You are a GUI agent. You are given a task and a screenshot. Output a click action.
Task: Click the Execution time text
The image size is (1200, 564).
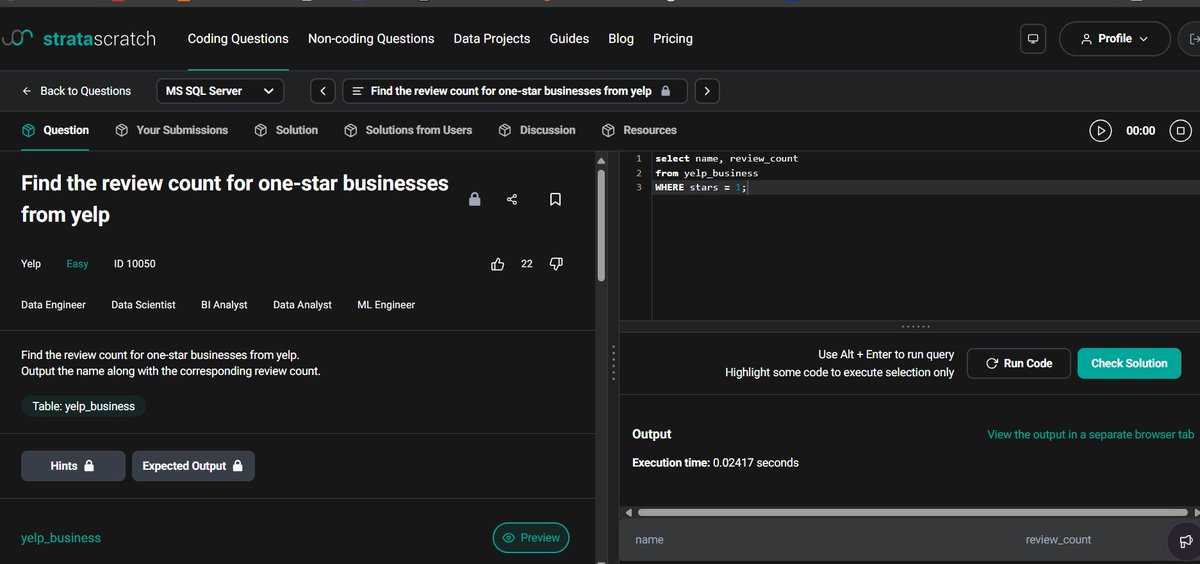[715, 463]
